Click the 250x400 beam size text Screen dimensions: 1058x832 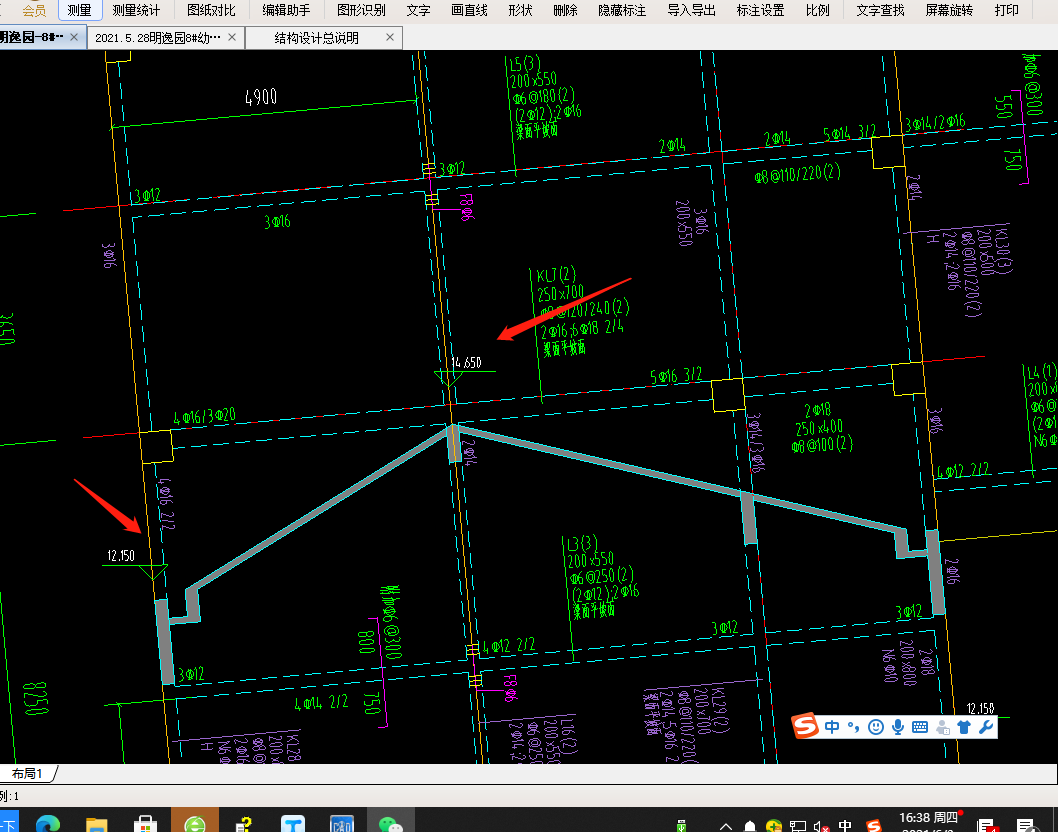[819, 428]
